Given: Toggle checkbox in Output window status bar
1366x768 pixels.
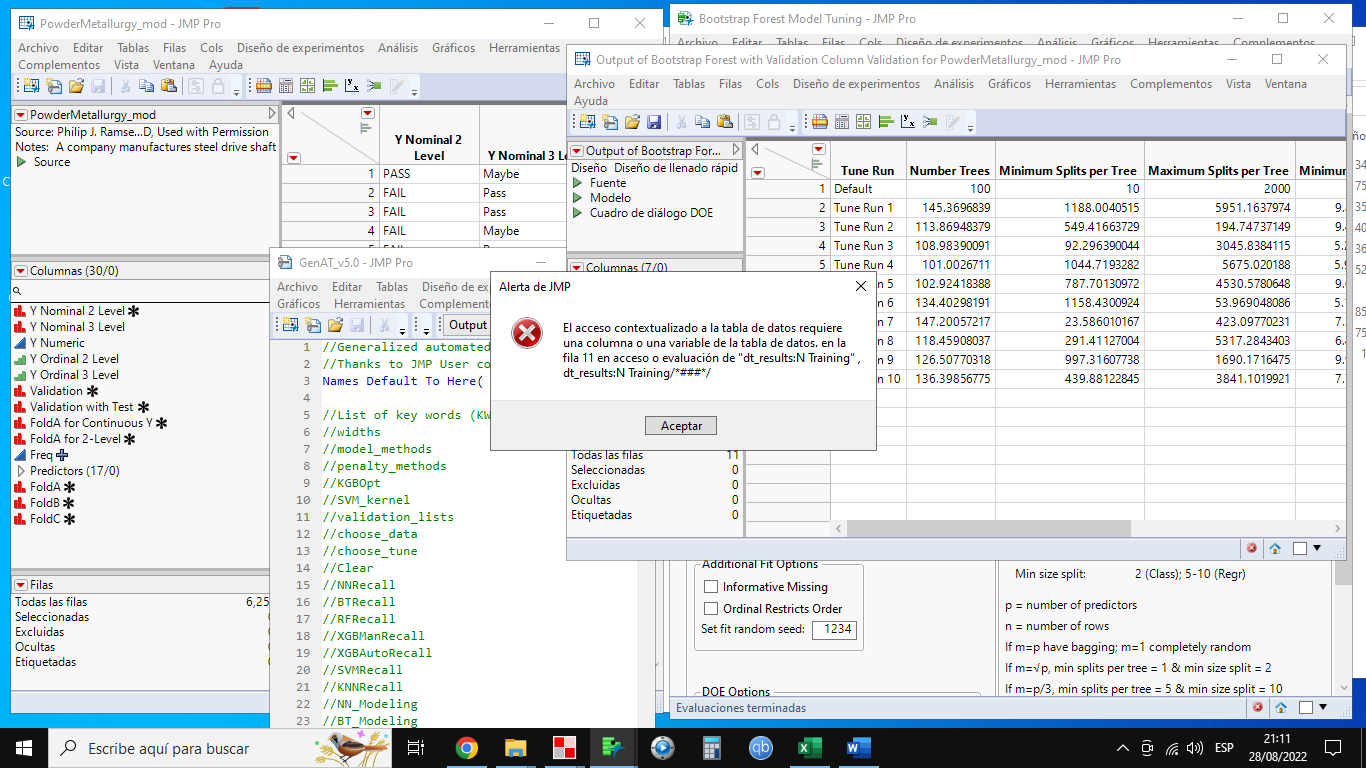Looking at the screenshot, I should pyautogui.click(x=1300, y=548).
